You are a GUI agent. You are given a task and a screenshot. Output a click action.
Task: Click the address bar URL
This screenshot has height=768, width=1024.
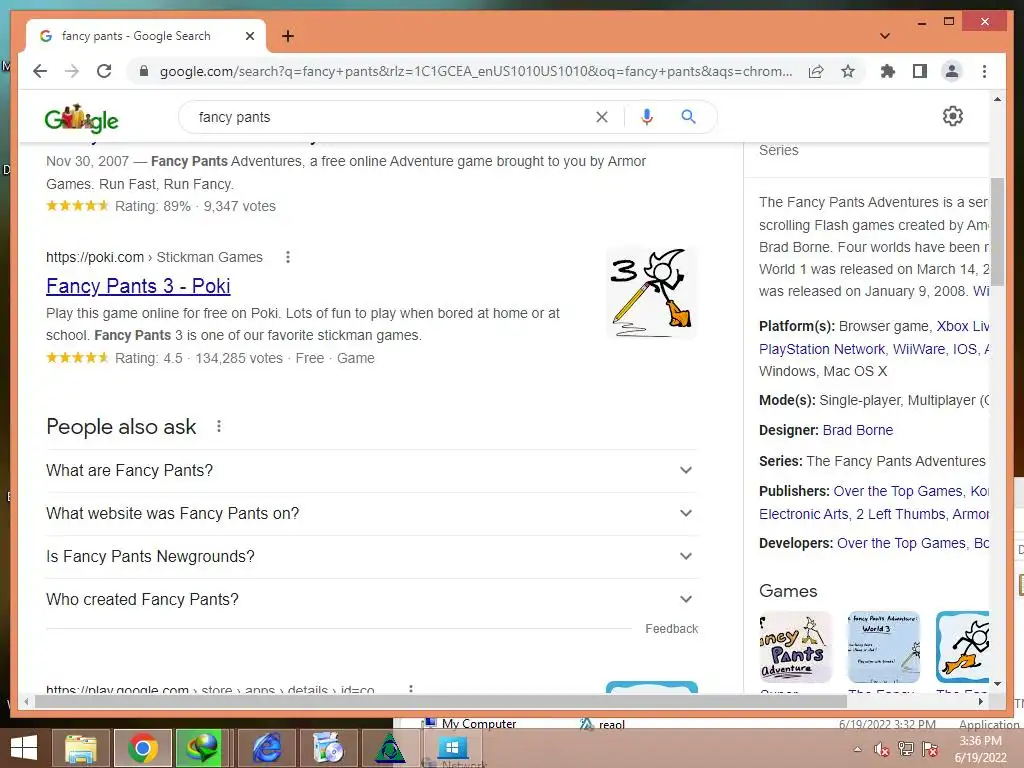point(475,71)
